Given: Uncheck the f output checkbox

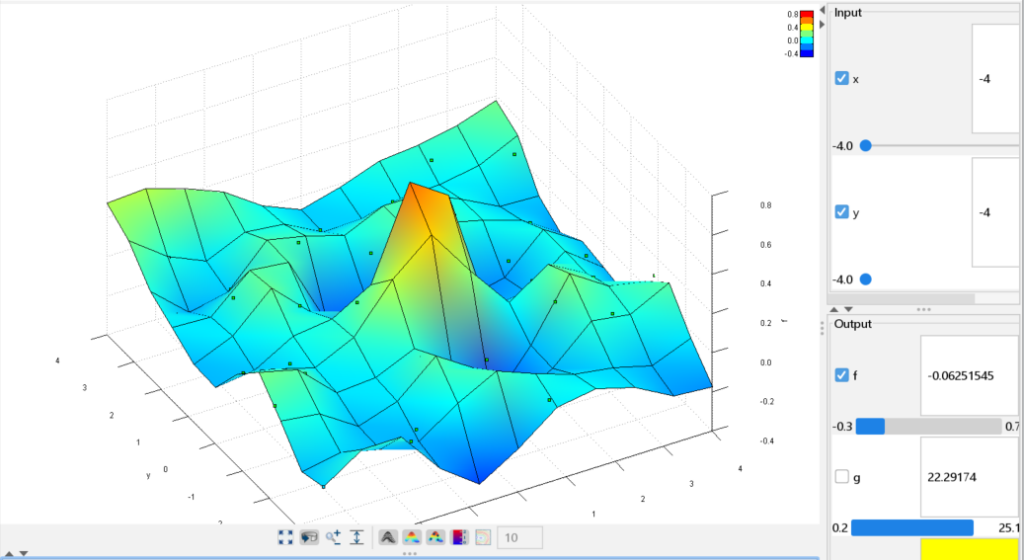Looking at the screenshot, I should pyautogui.click(x=841, y=376).
